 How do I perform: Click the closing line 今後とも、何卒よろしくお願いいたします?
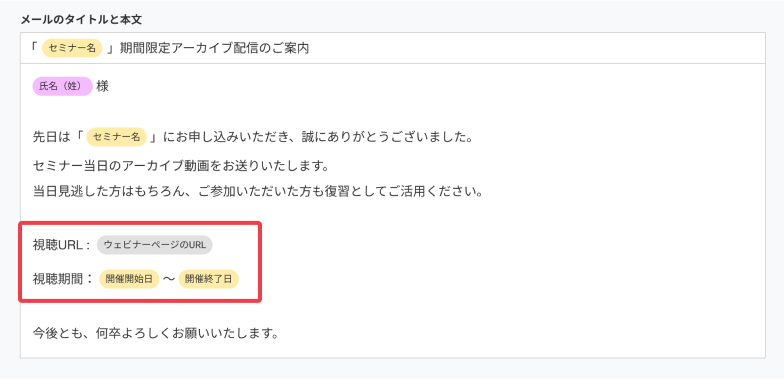pyautogui.click(x=156, y=332)
